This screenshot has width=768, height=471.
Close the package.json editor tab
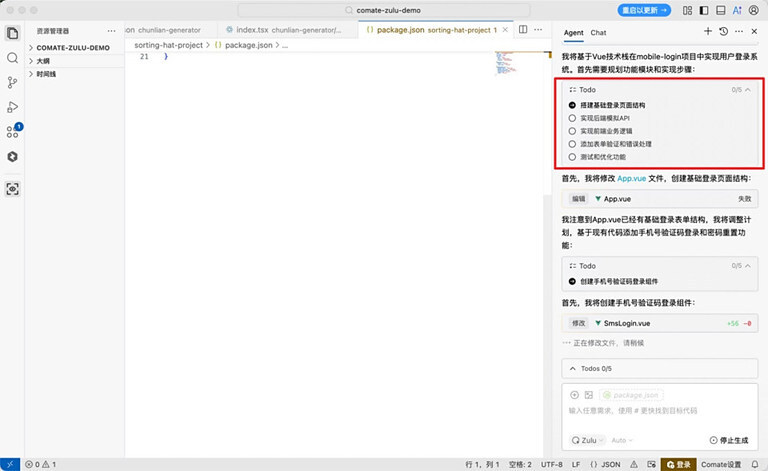(x=505, y=30)
